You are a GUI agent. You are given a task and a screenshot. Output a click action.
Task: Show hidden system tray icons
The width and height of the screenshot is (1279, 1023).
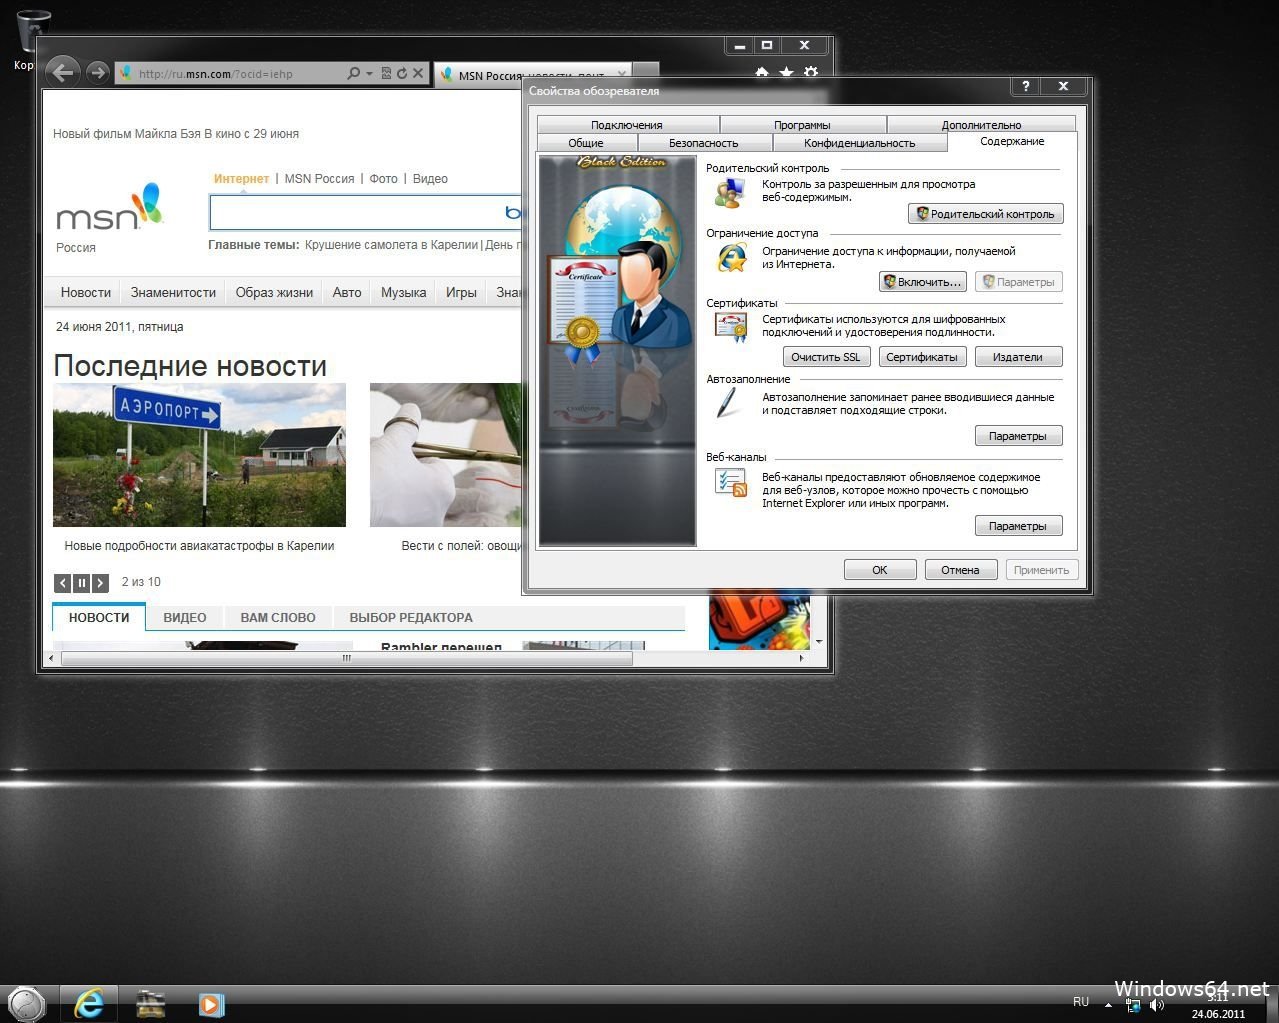tap(1108, 1005)
